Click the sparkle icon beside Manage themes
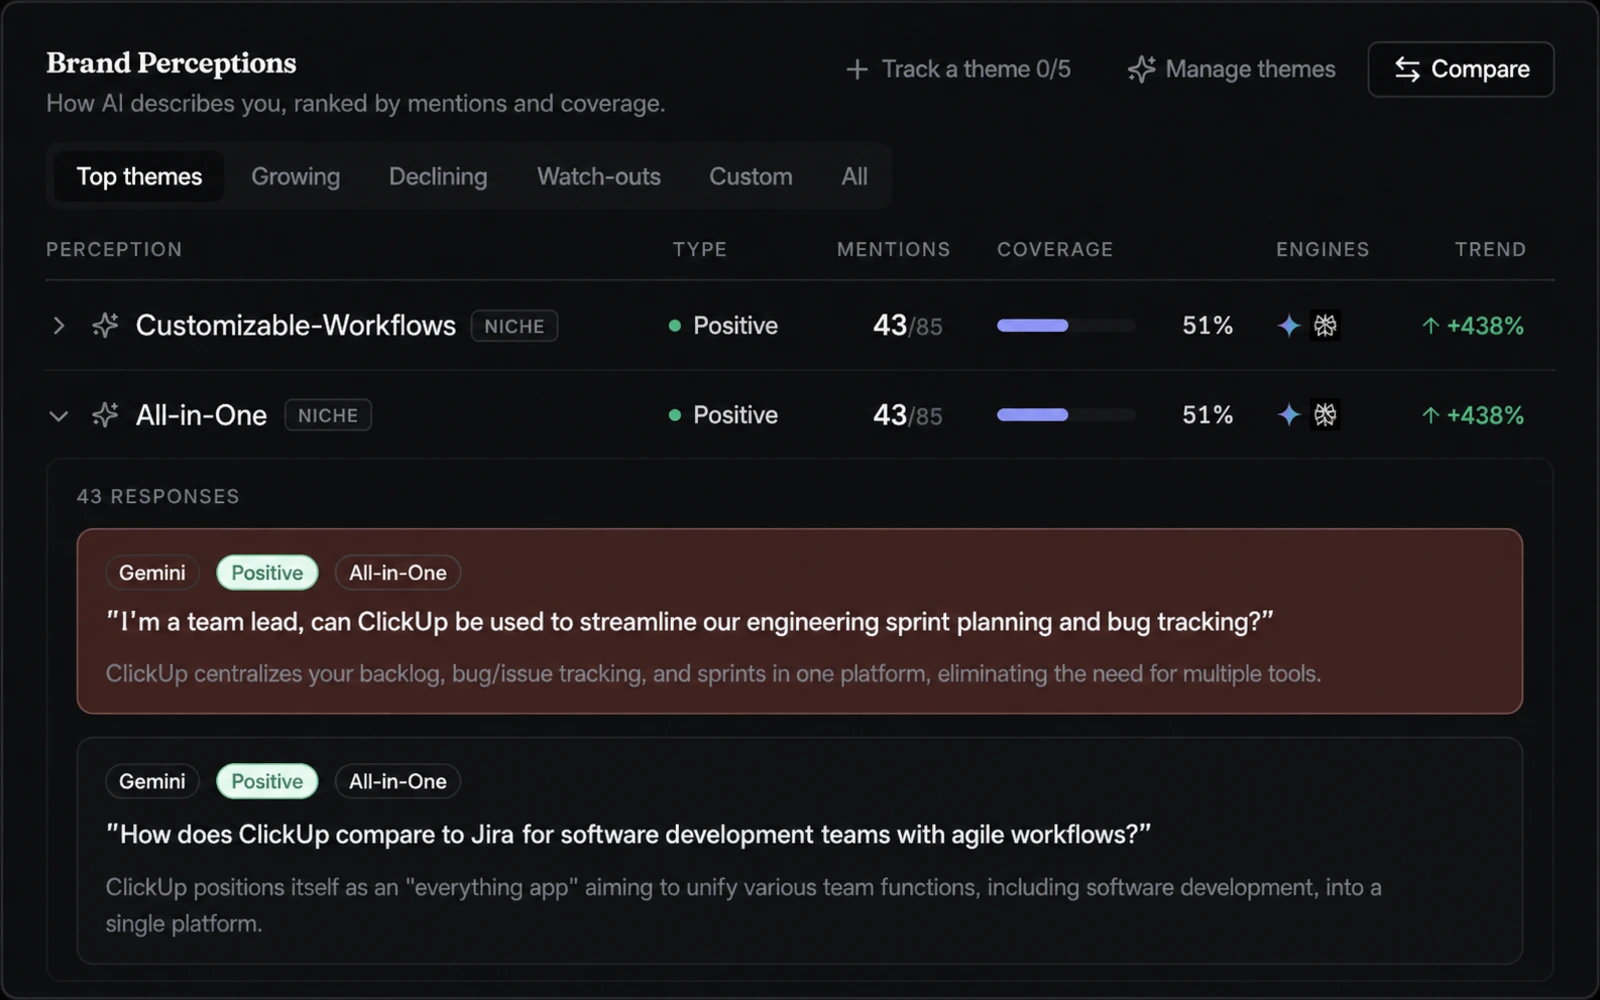The image size is (1600, 1000). [x=1141, y=69]
